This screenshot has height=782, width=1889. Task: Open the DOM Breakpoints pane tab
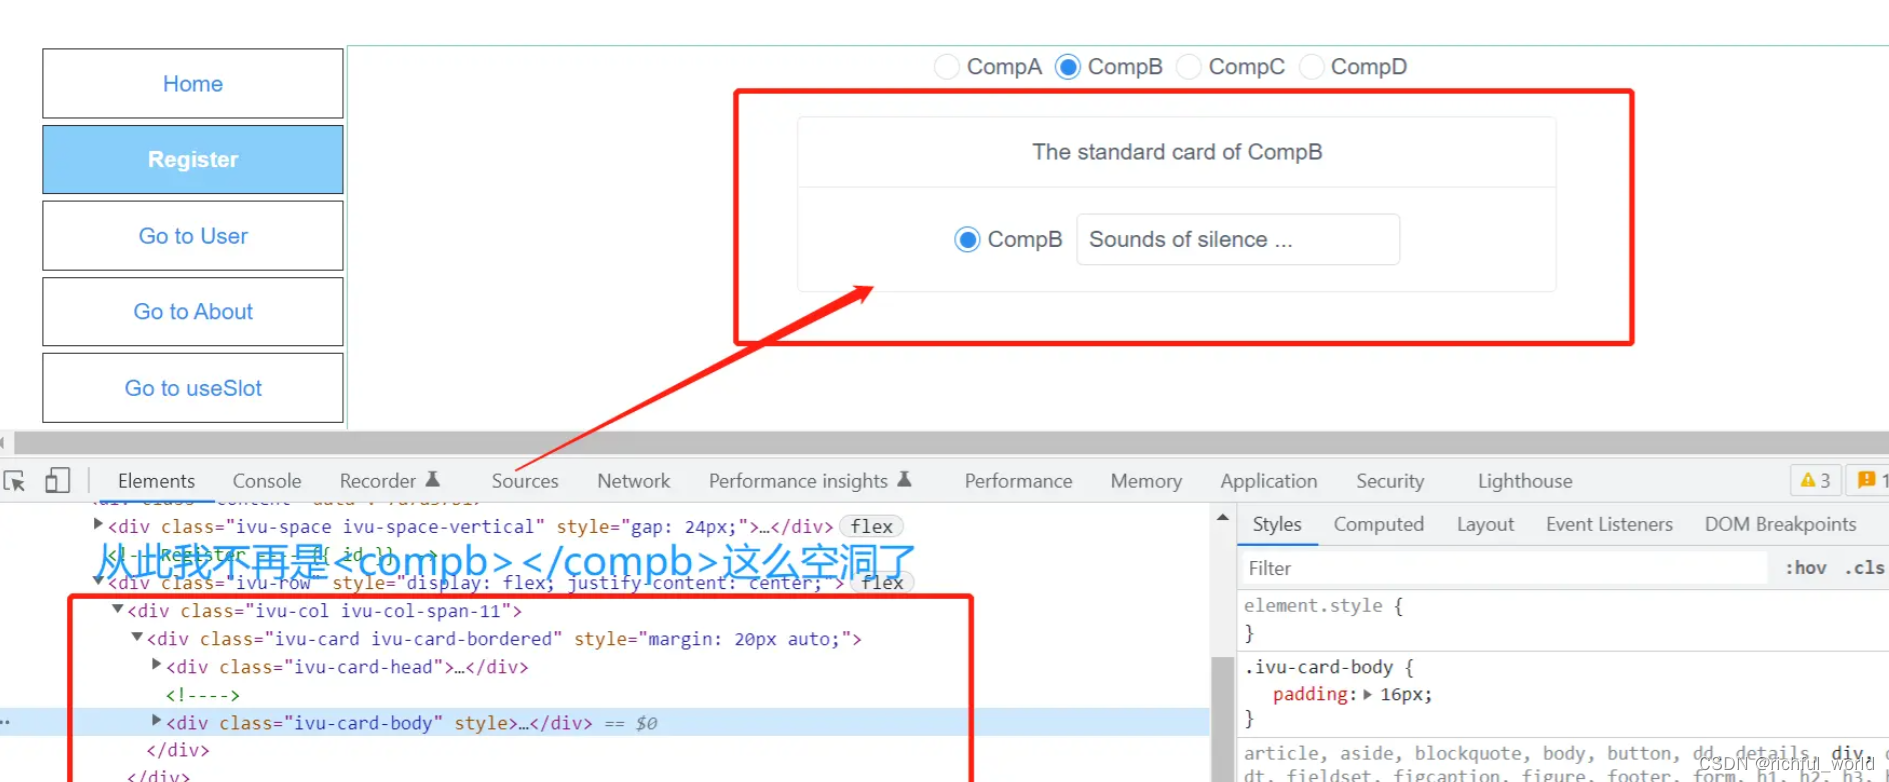(1780, 524)
